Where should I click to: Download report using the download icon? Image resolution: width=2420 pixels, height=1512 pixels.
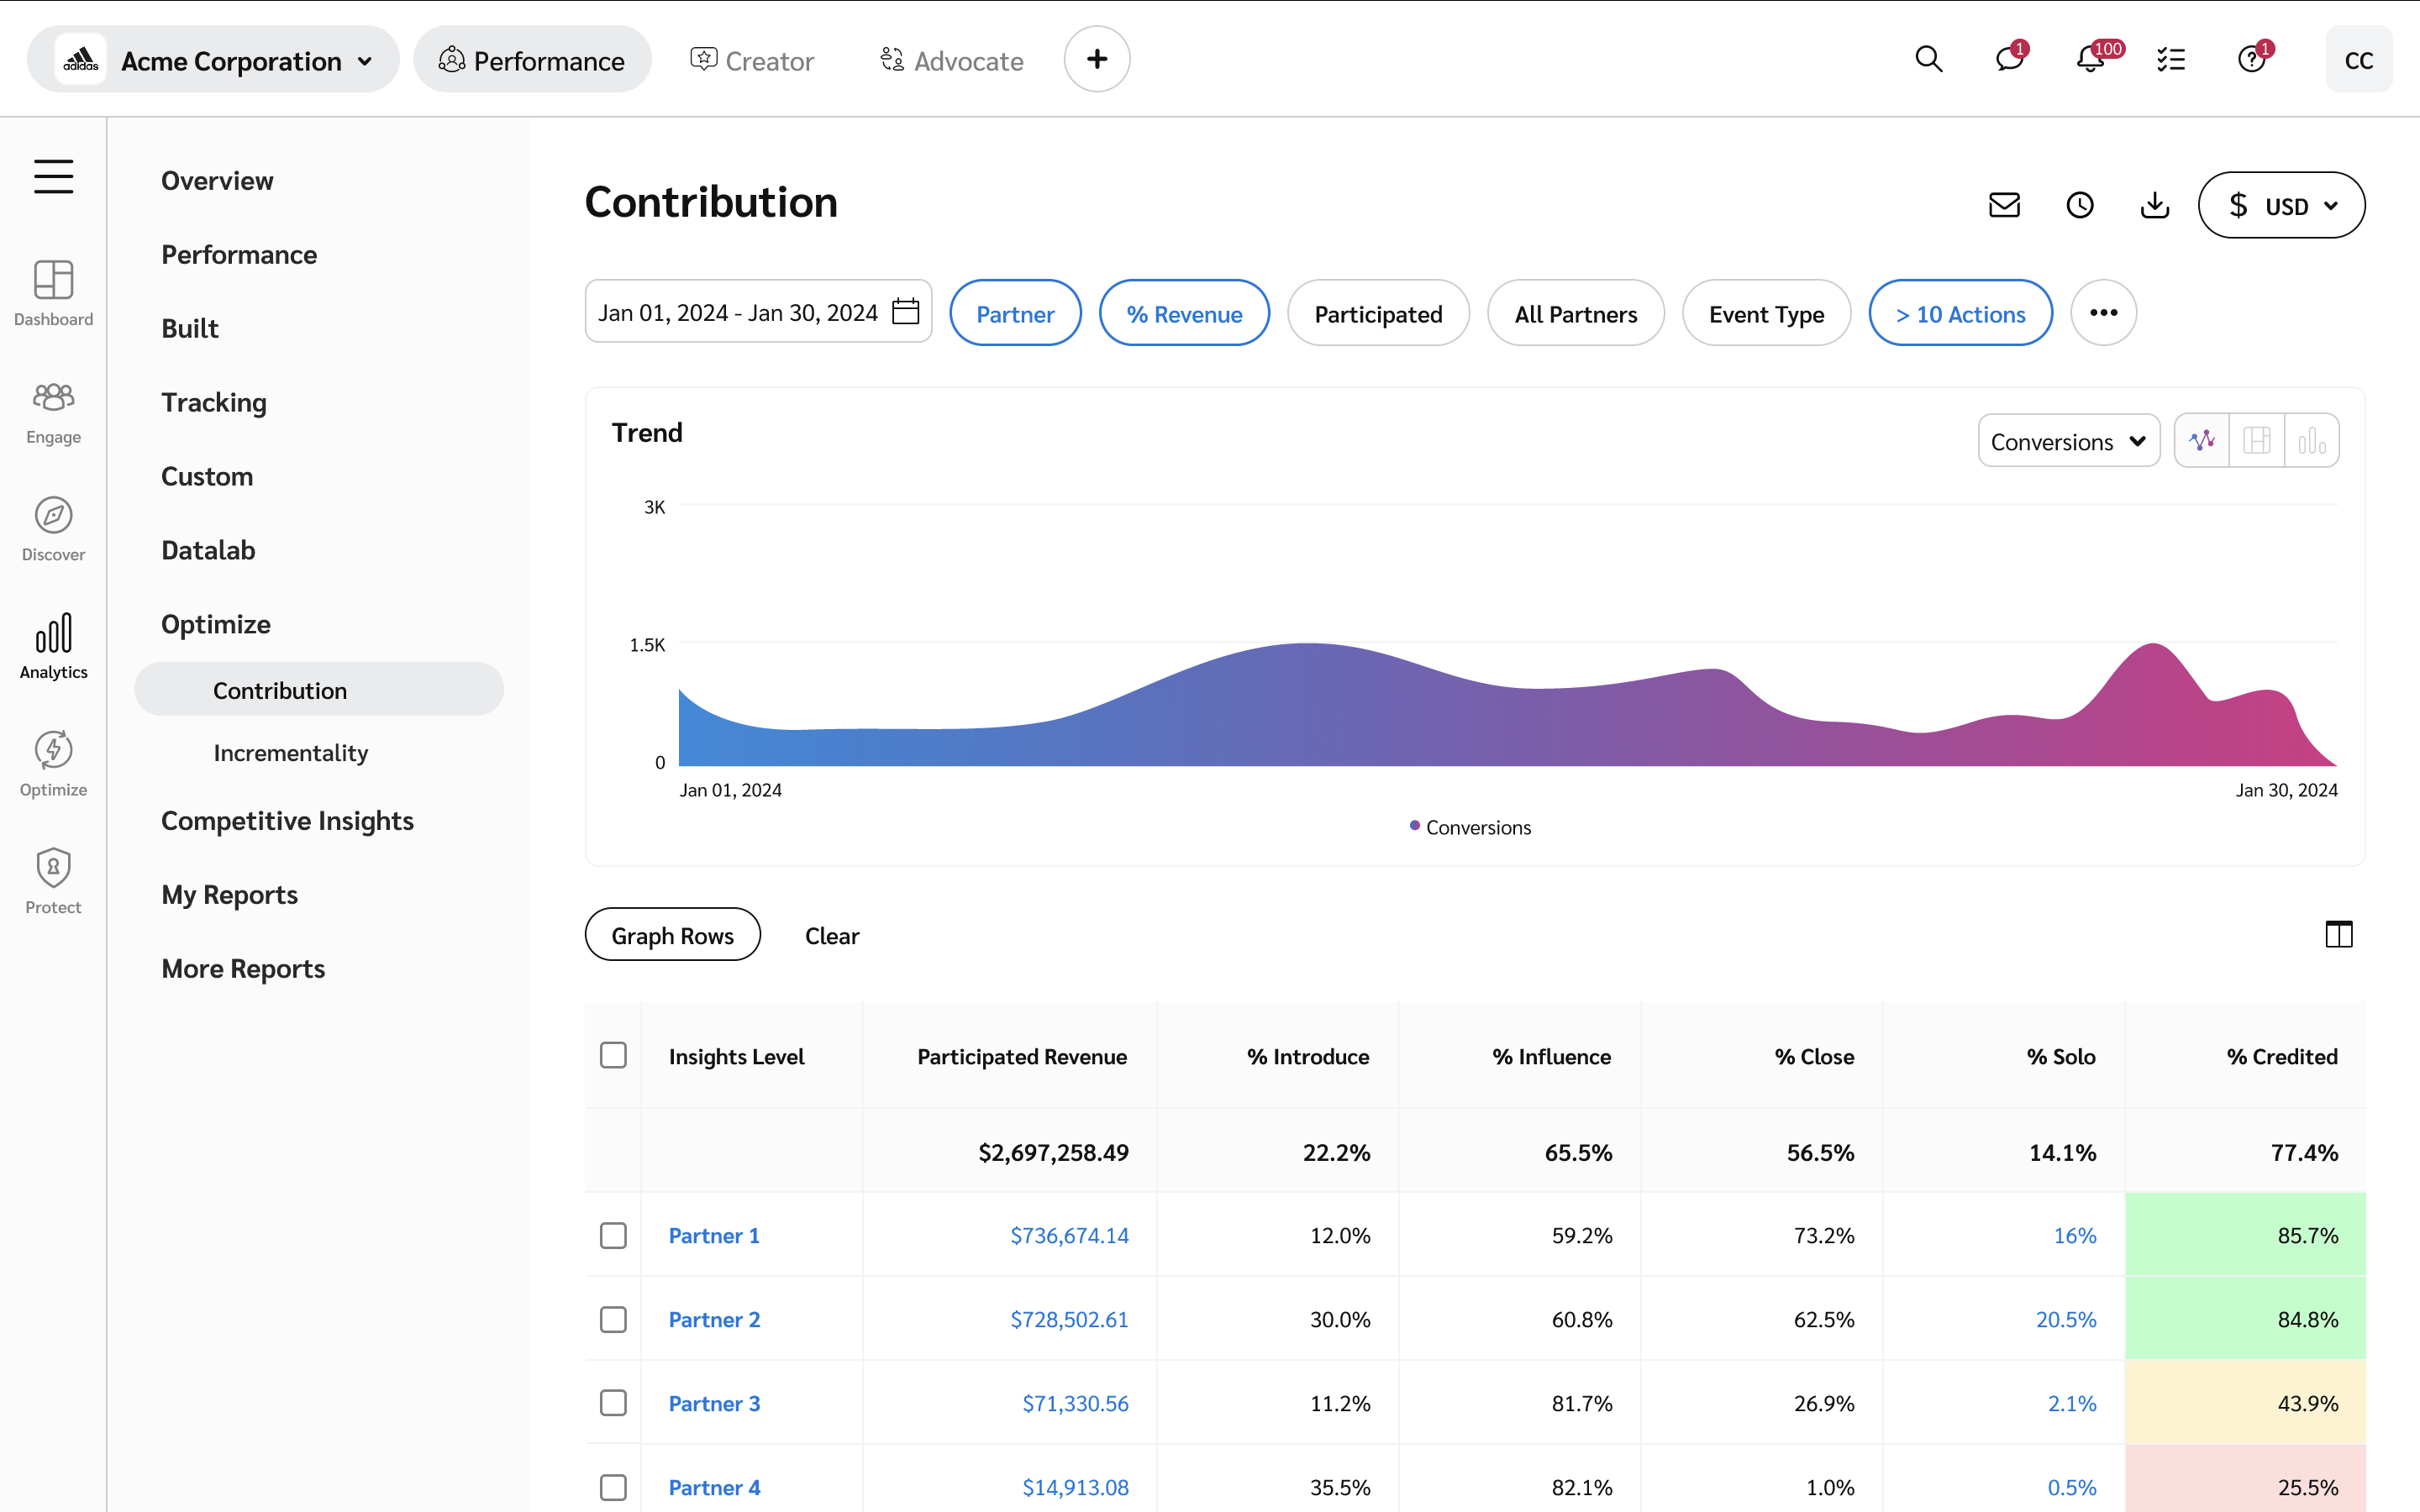[2154, 205]
